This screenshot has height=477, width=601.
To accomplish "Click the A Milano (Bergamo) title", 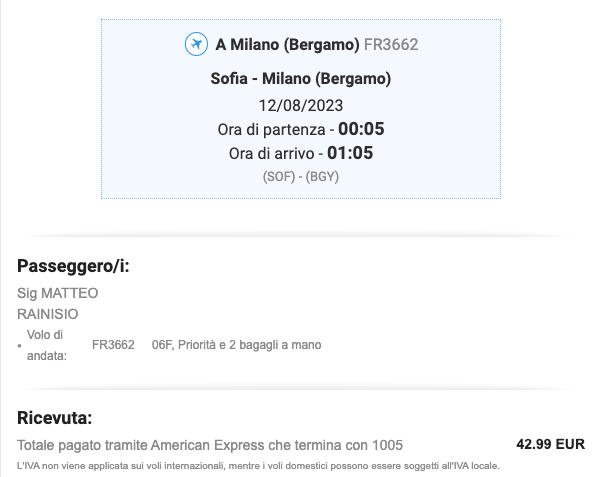I will pyautogui.click(x=287, y=45).
